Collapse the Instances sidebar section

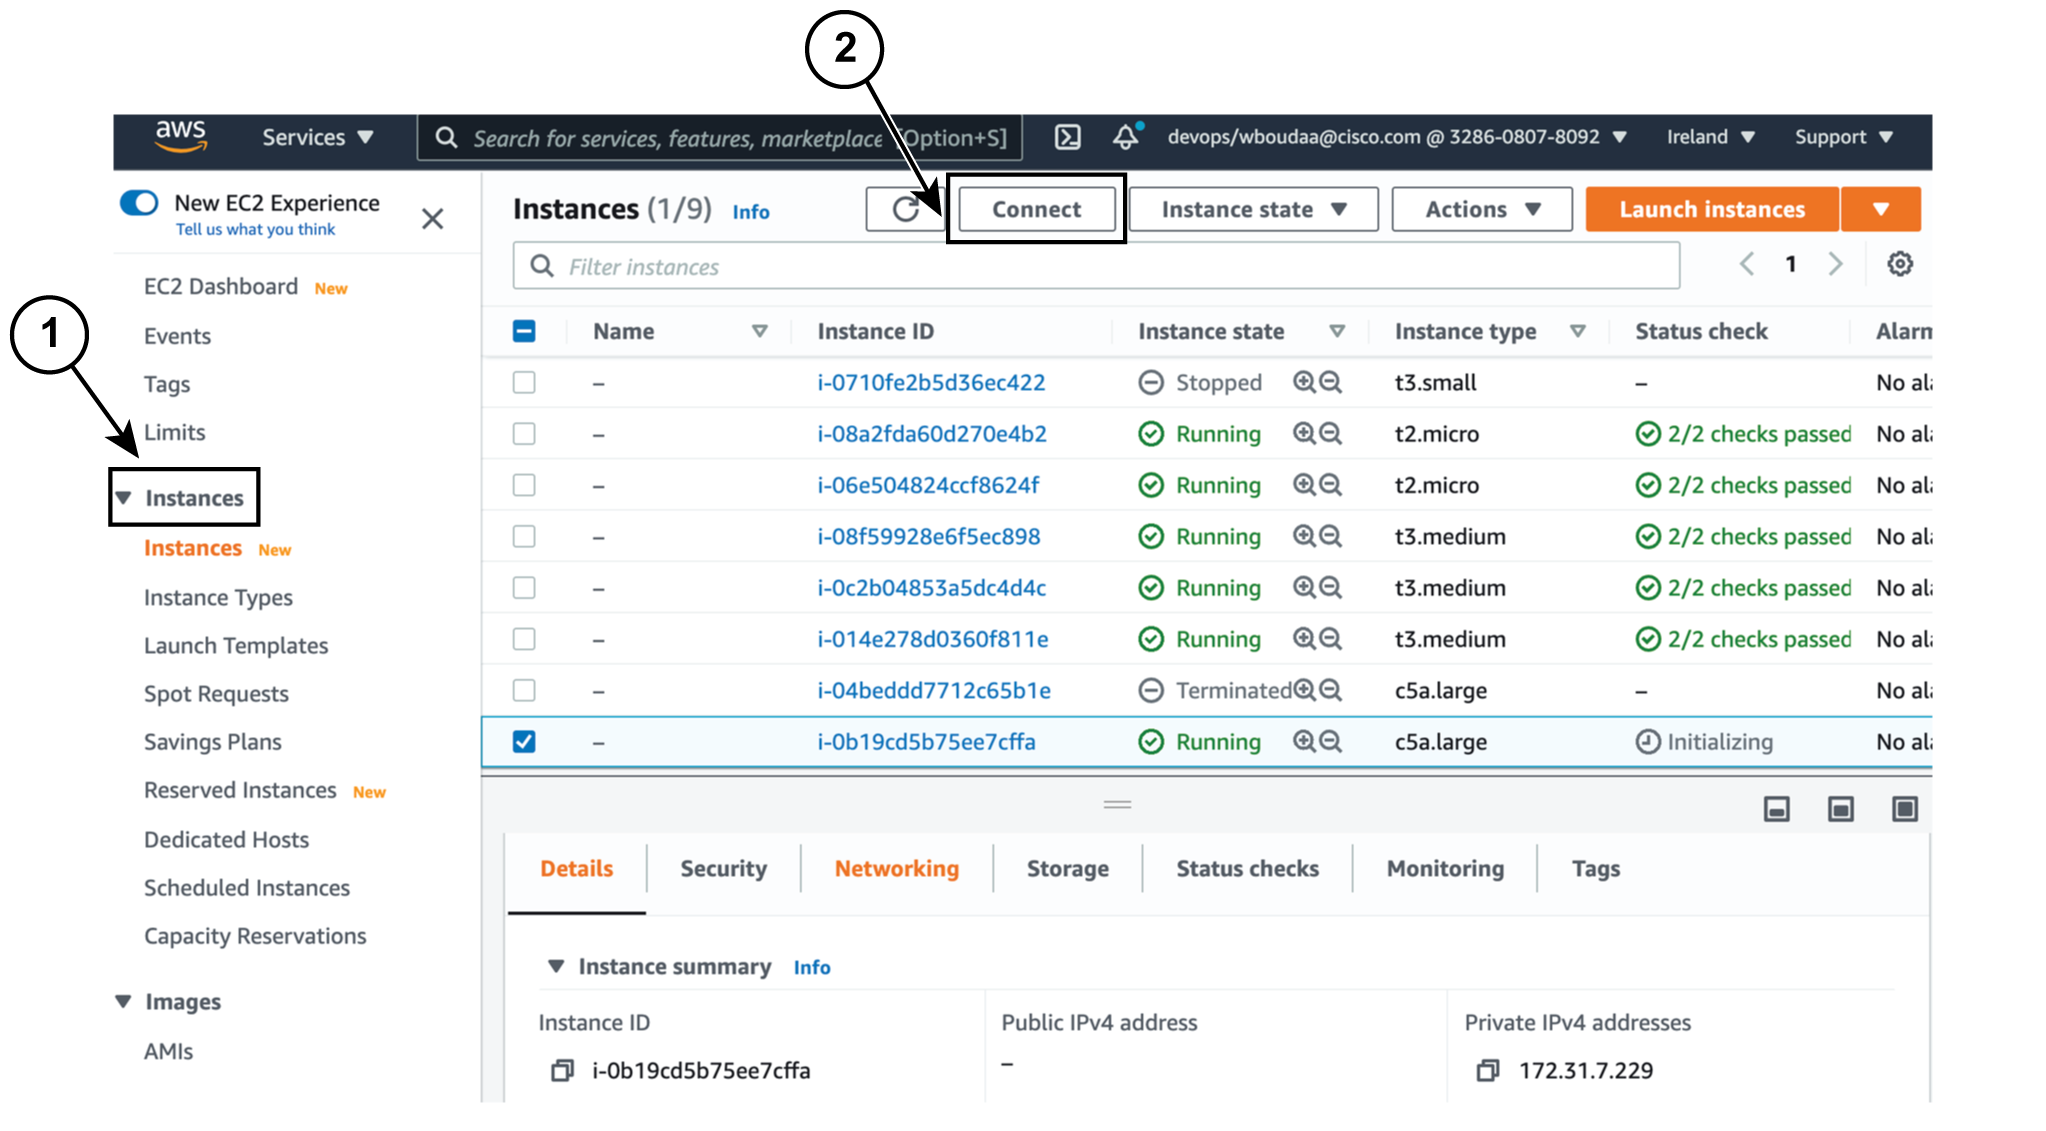pos(123,497)
